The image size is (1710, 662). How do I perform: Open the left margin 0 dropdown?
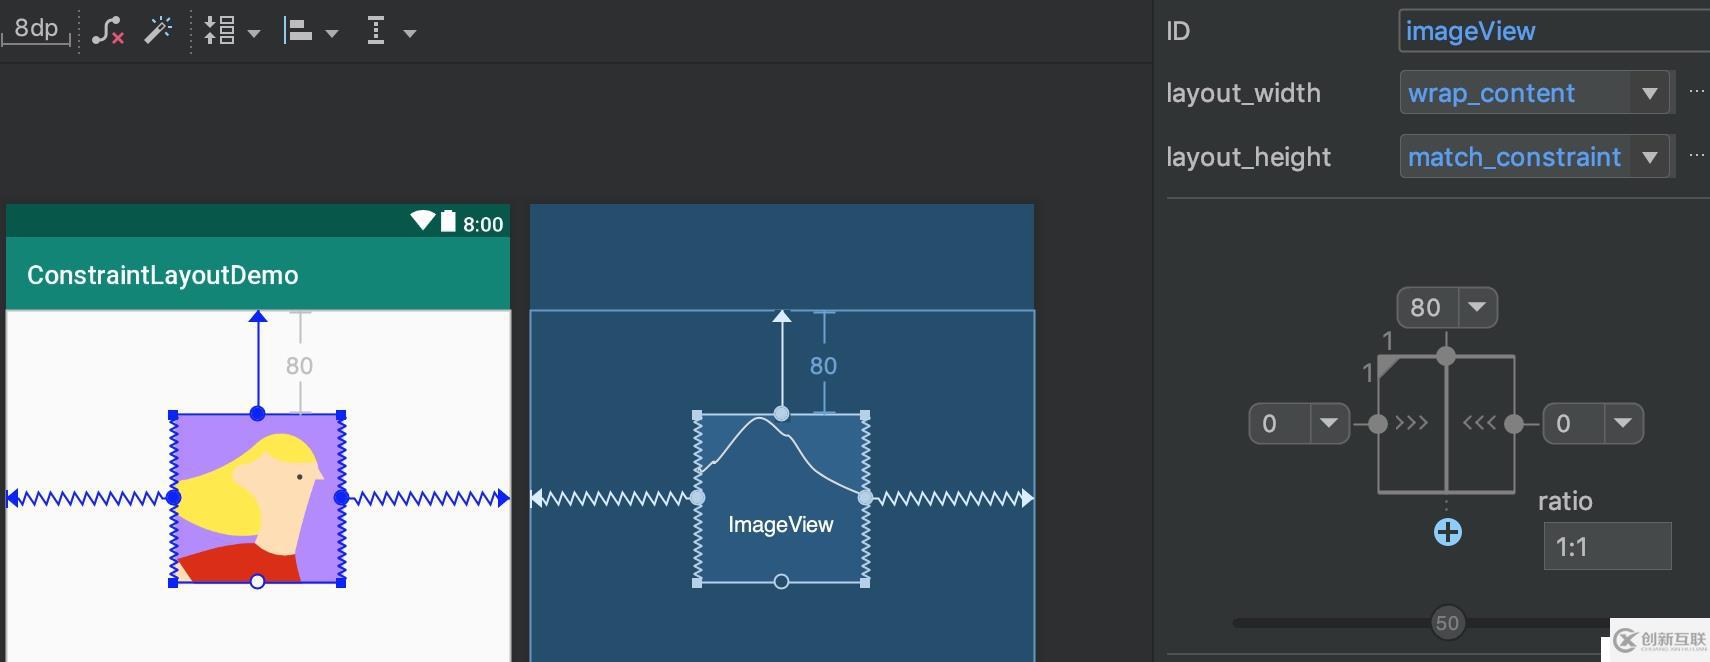click(x=1328, y=423)
